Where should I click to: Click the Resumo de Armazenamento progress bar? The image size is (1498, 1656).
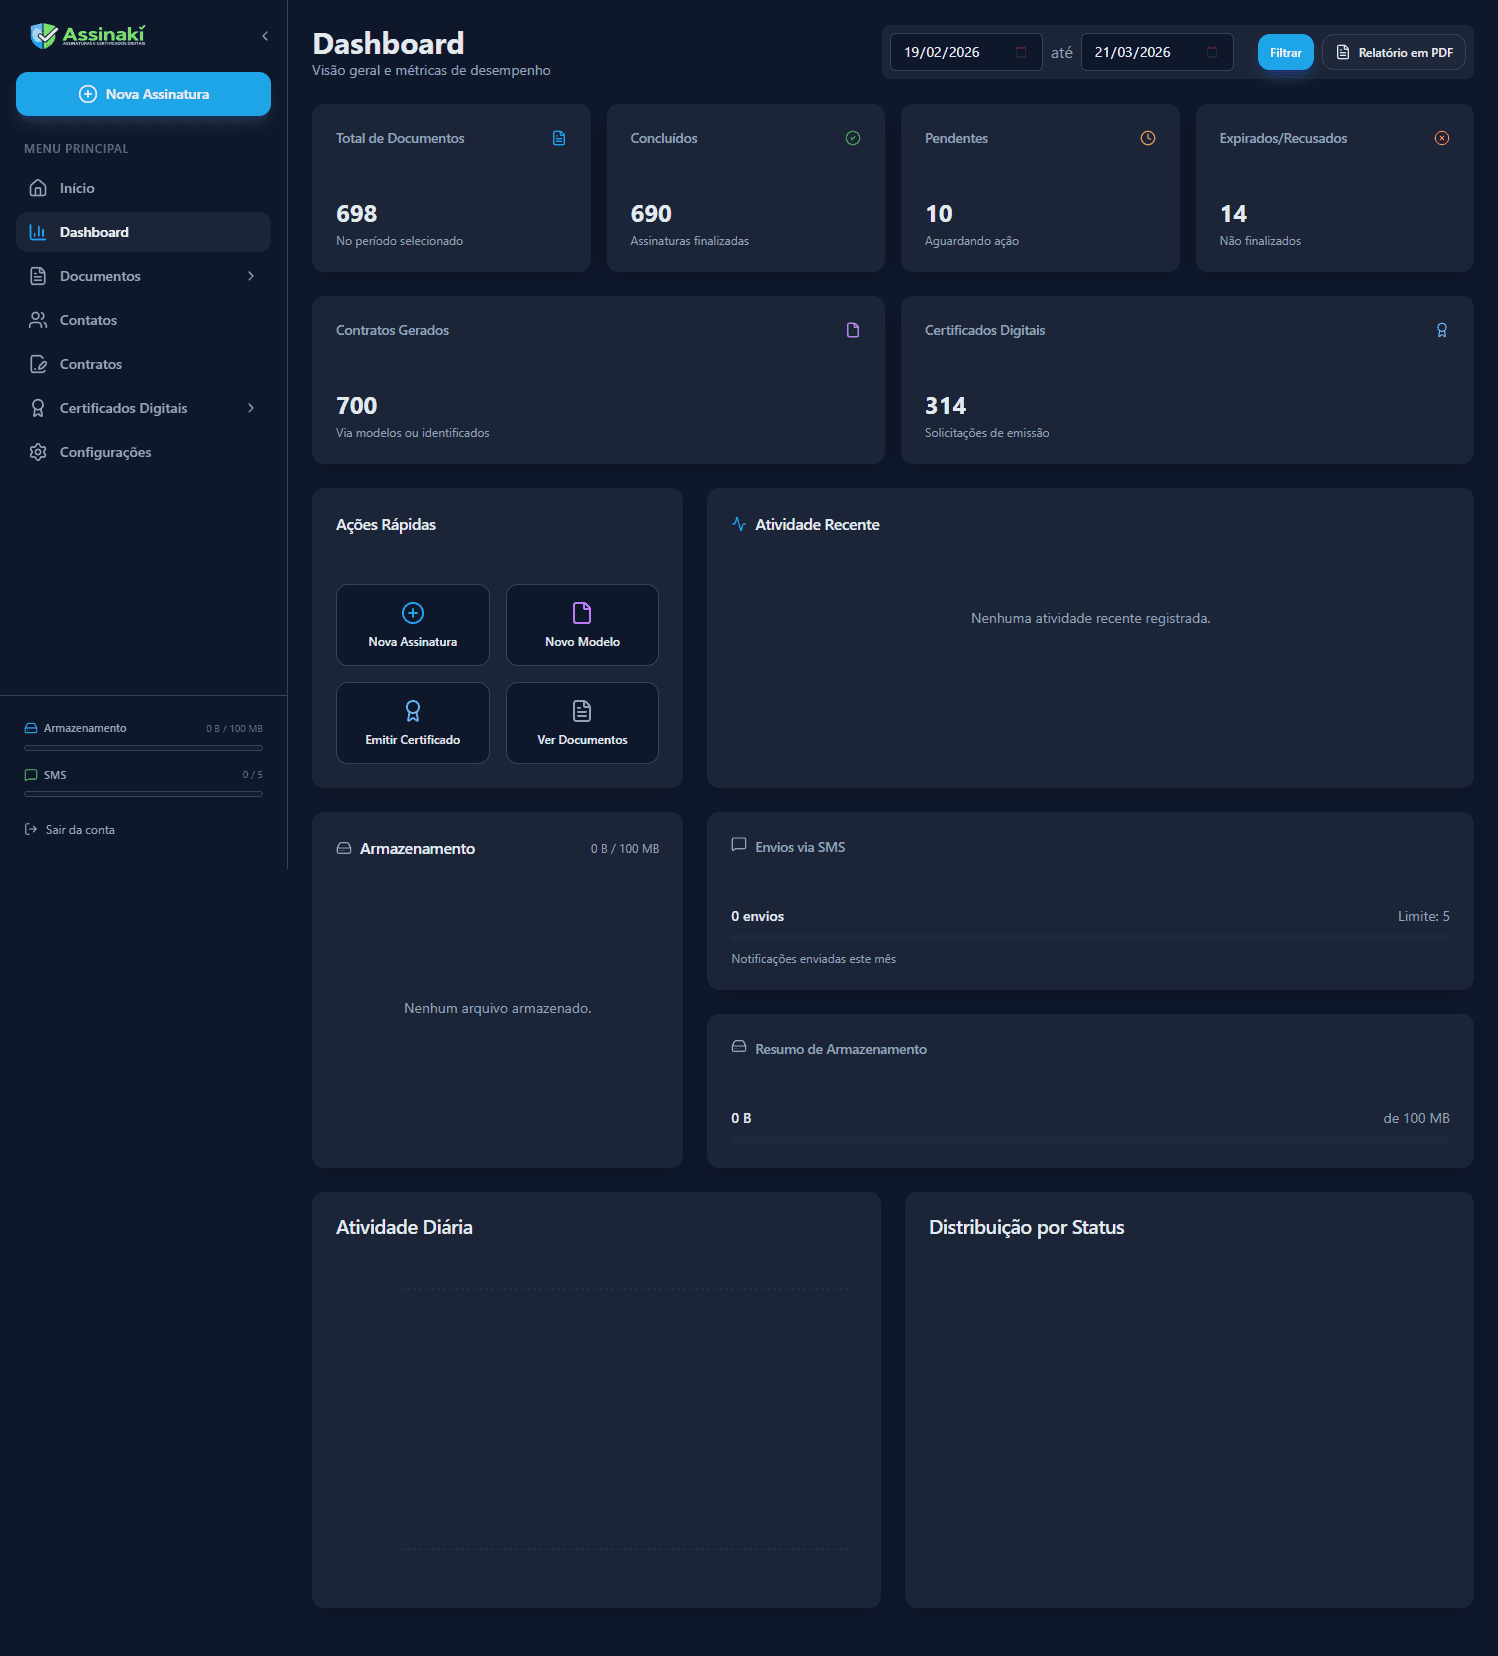coord(1090,1140)
